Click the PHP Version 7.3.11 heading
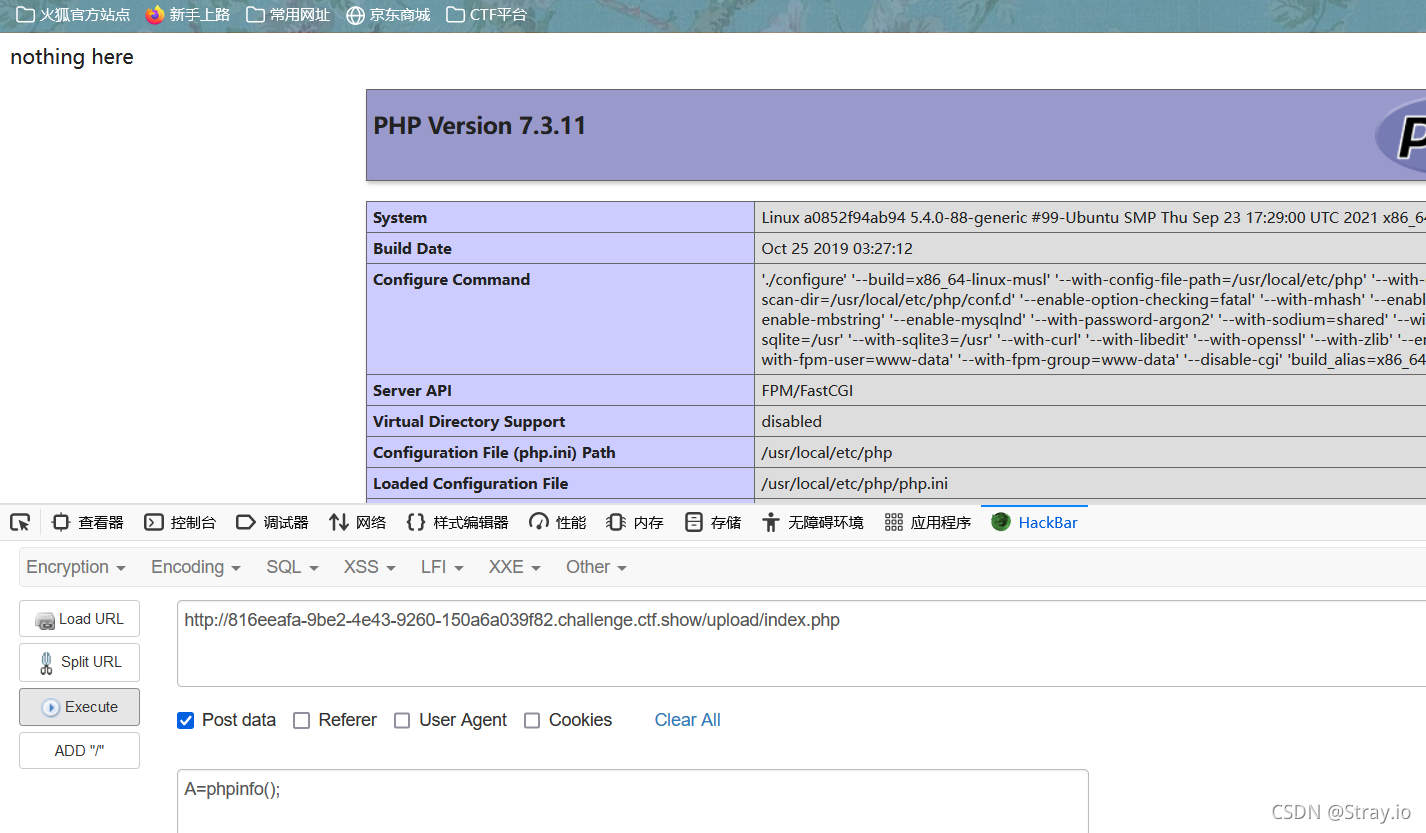Viewport: 1426px width, 833px height. click(x=479, y=126)
